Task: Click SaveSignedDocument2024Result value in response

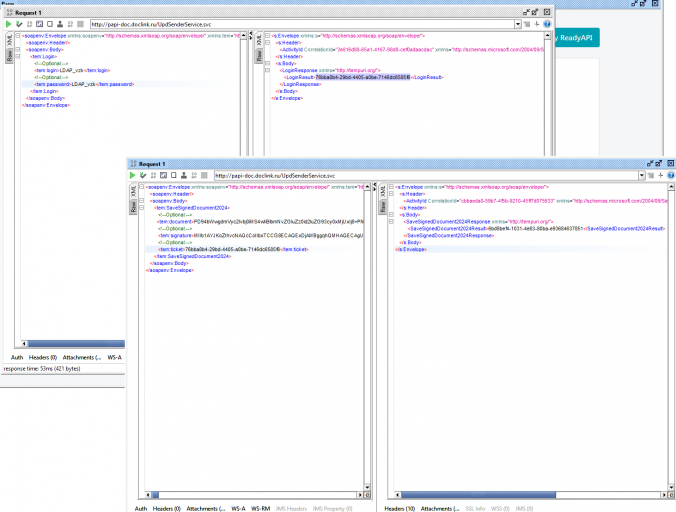Action: tap(535, 228)
